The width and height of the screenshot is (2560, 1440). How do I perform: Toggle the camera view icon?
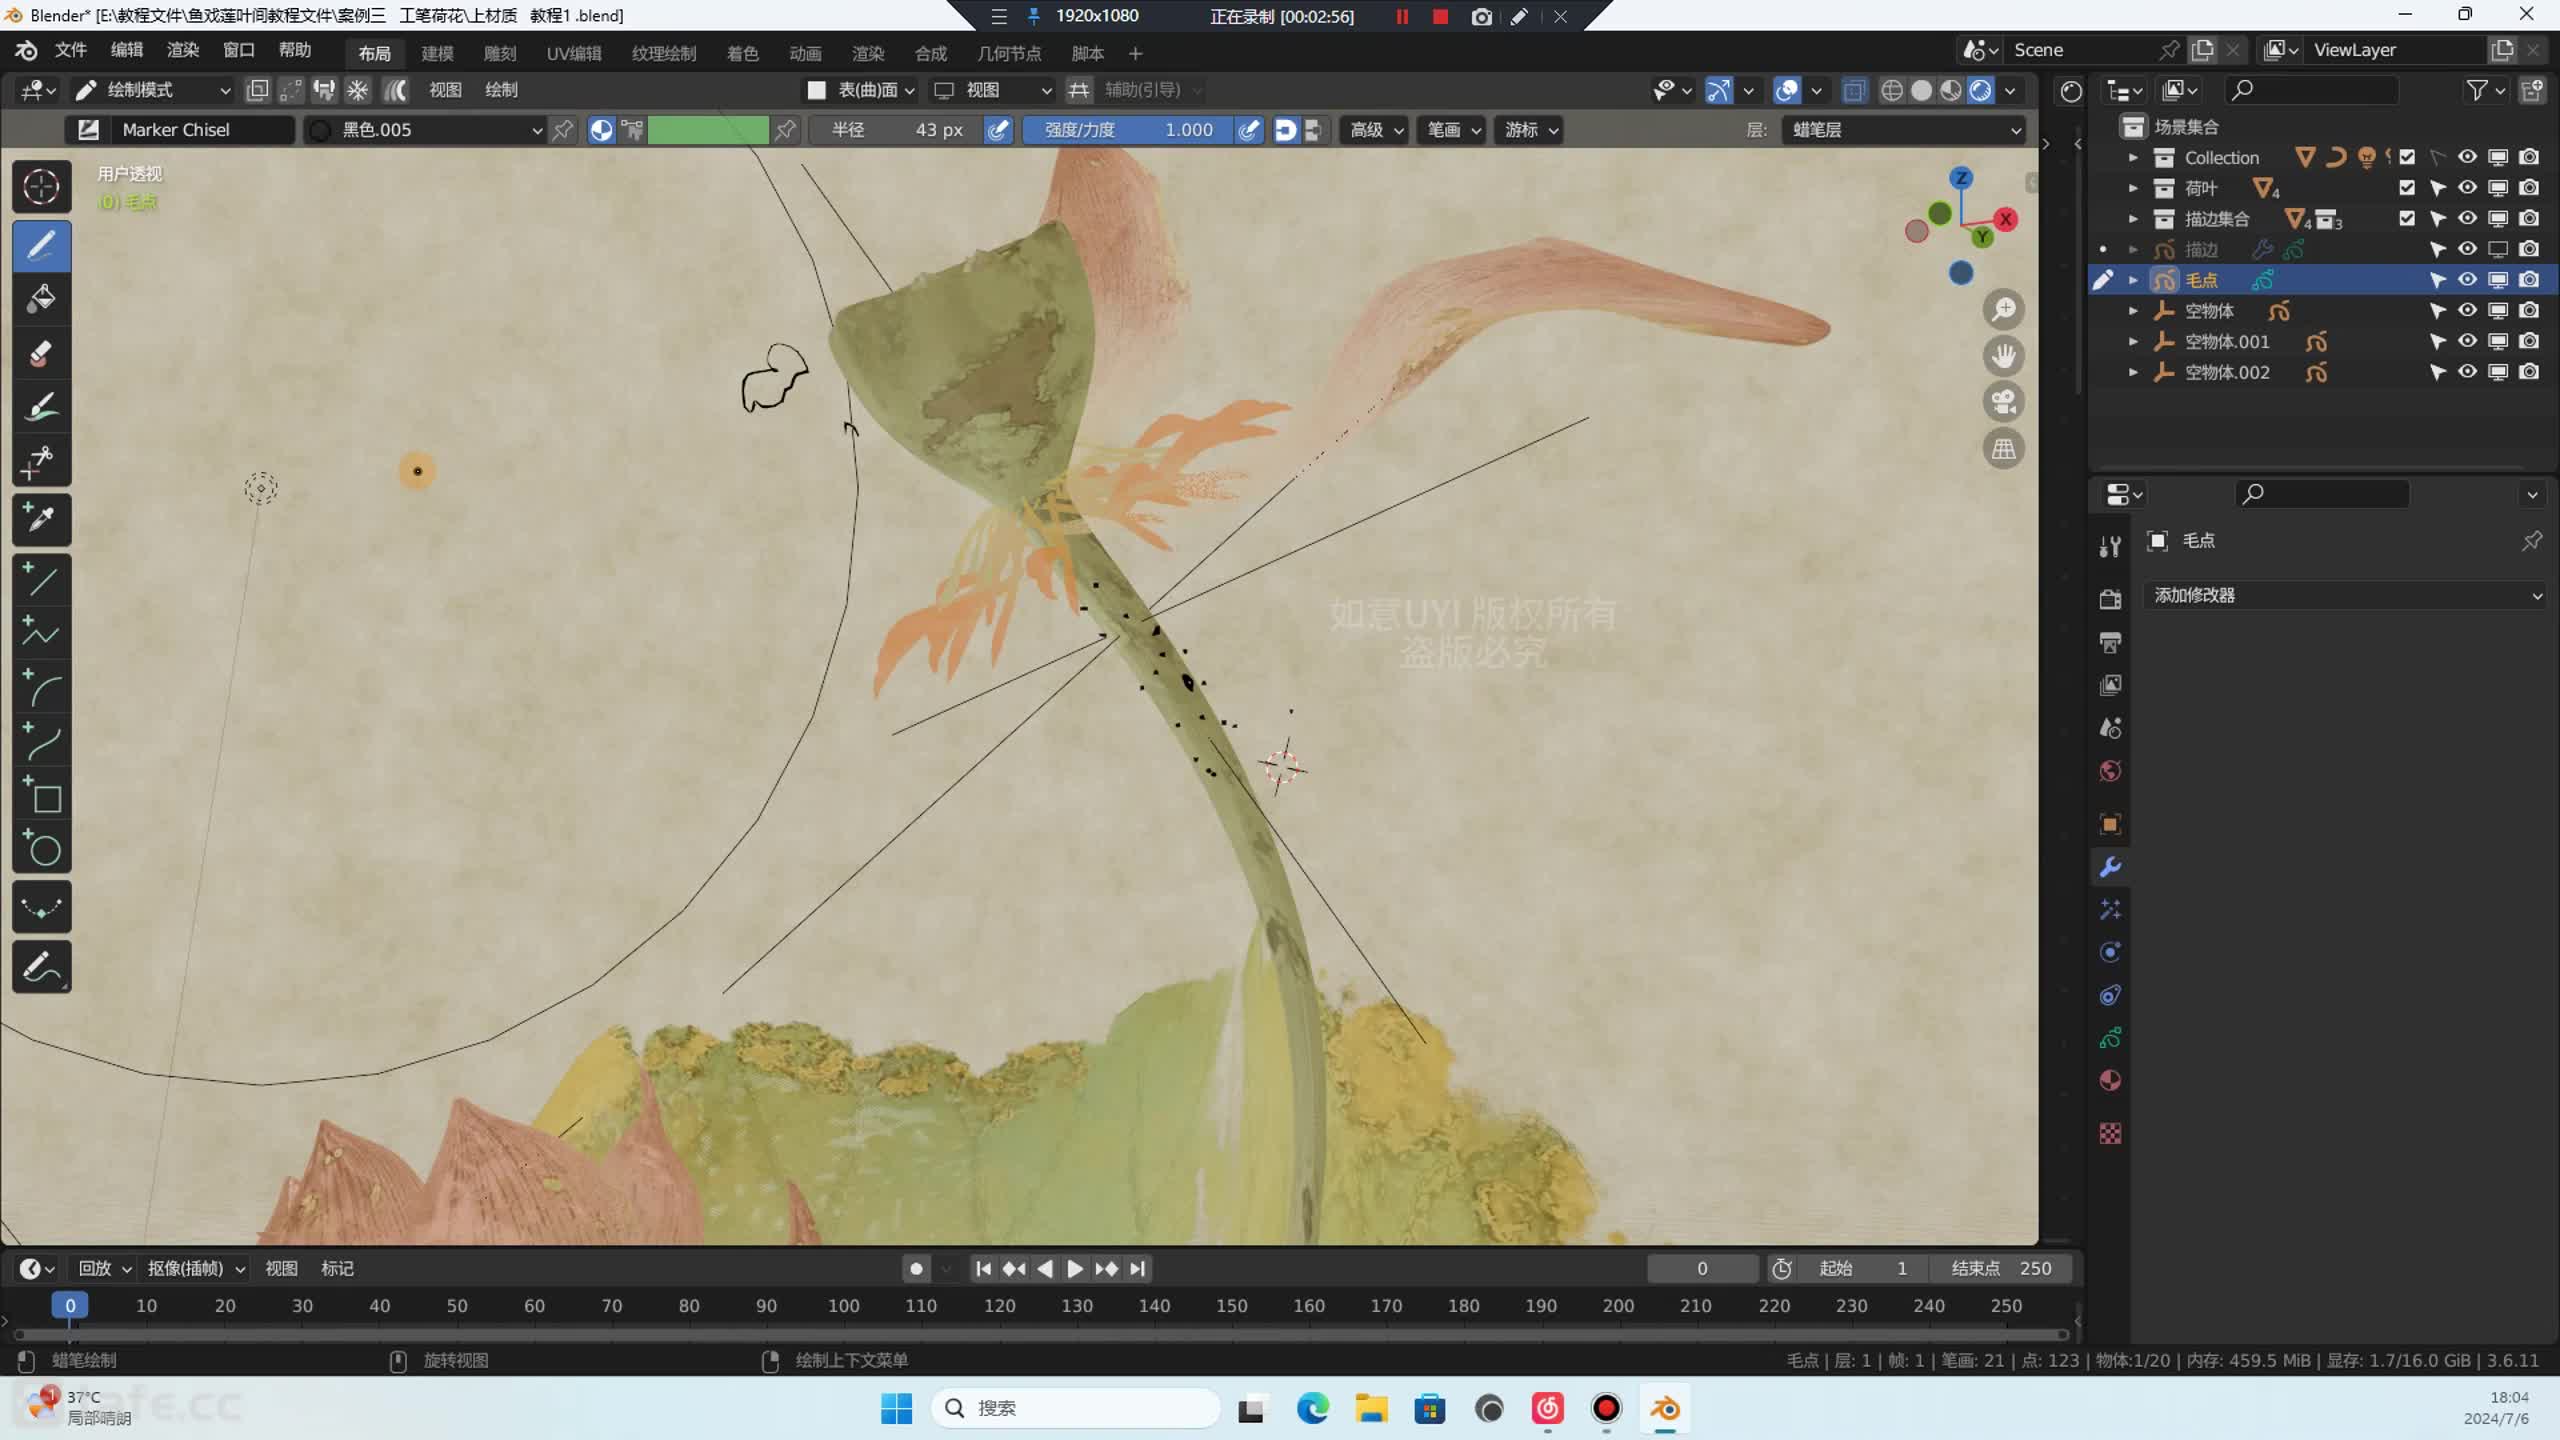pyautogui.click(x=2004, y=402)
